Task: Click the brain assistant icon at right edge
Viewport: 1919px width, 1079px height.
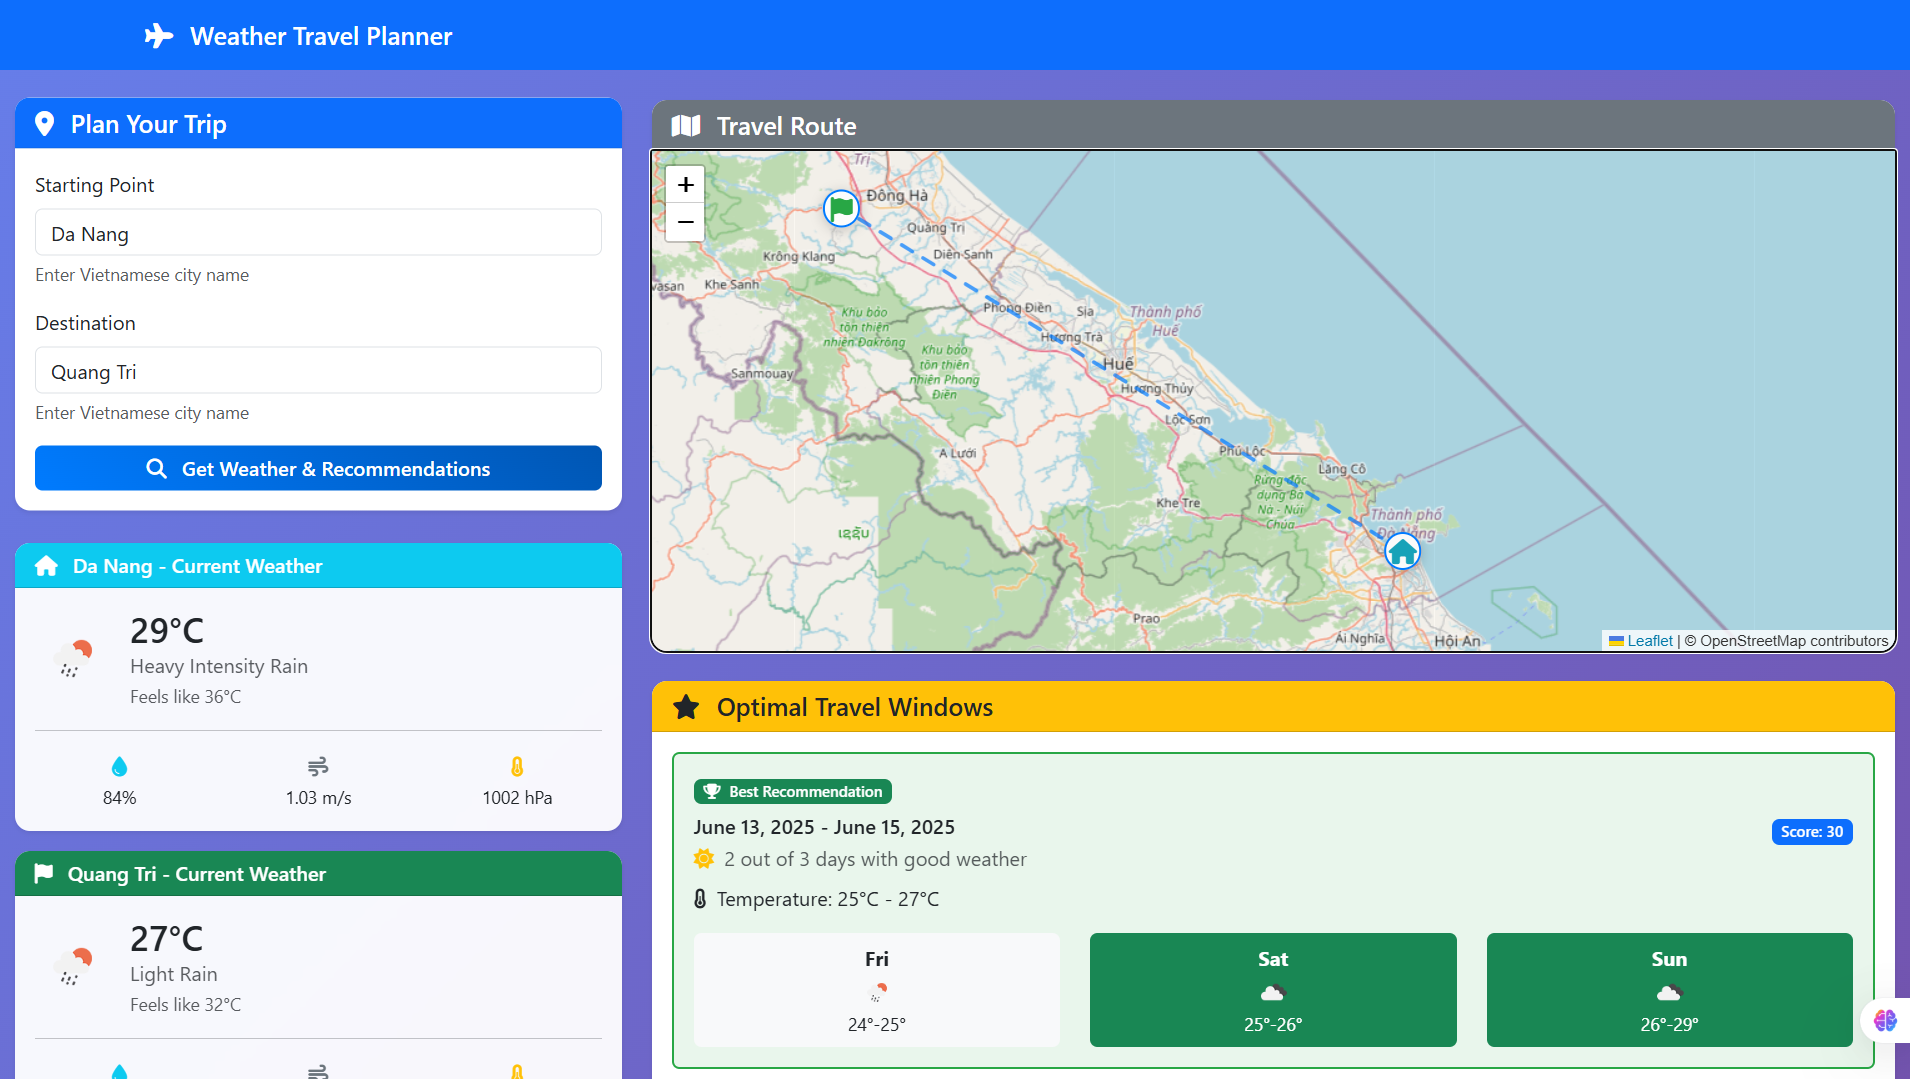Action: [1886, 1020]
